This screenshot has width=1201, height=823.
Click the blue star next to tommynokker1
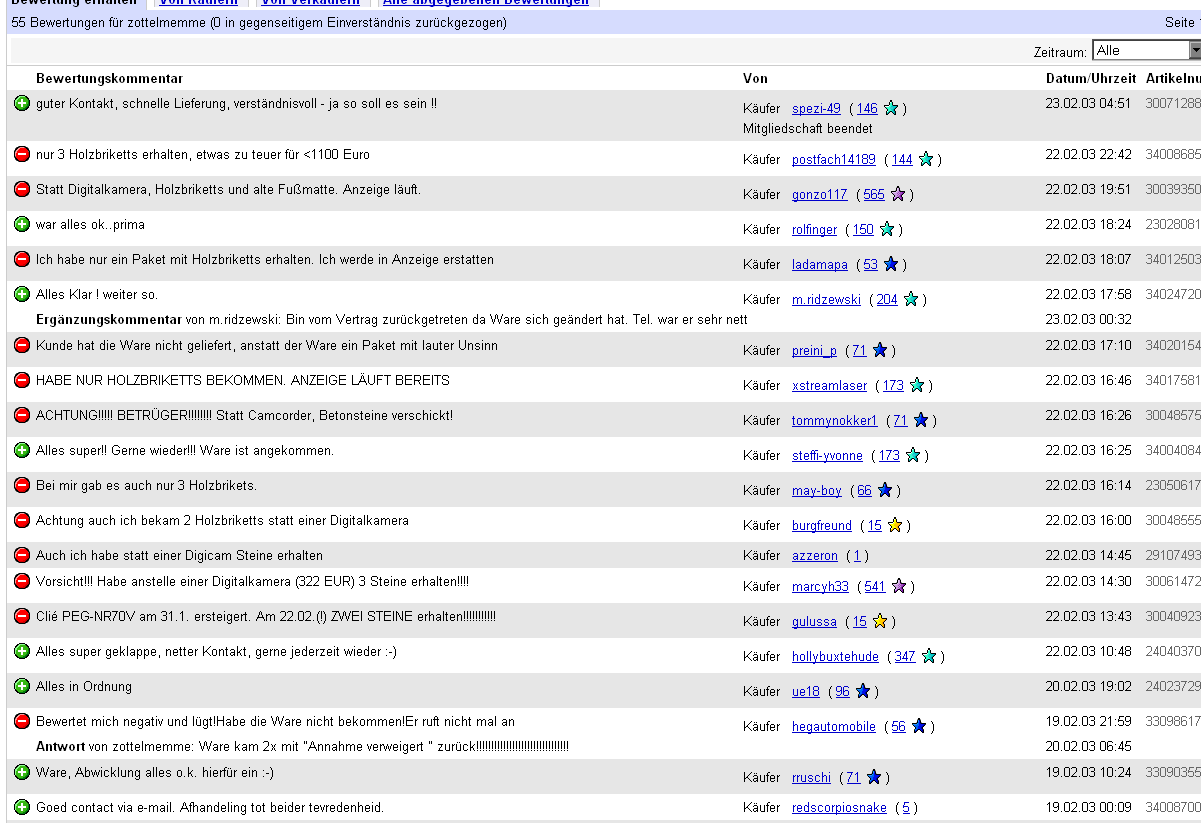(921, 420)
